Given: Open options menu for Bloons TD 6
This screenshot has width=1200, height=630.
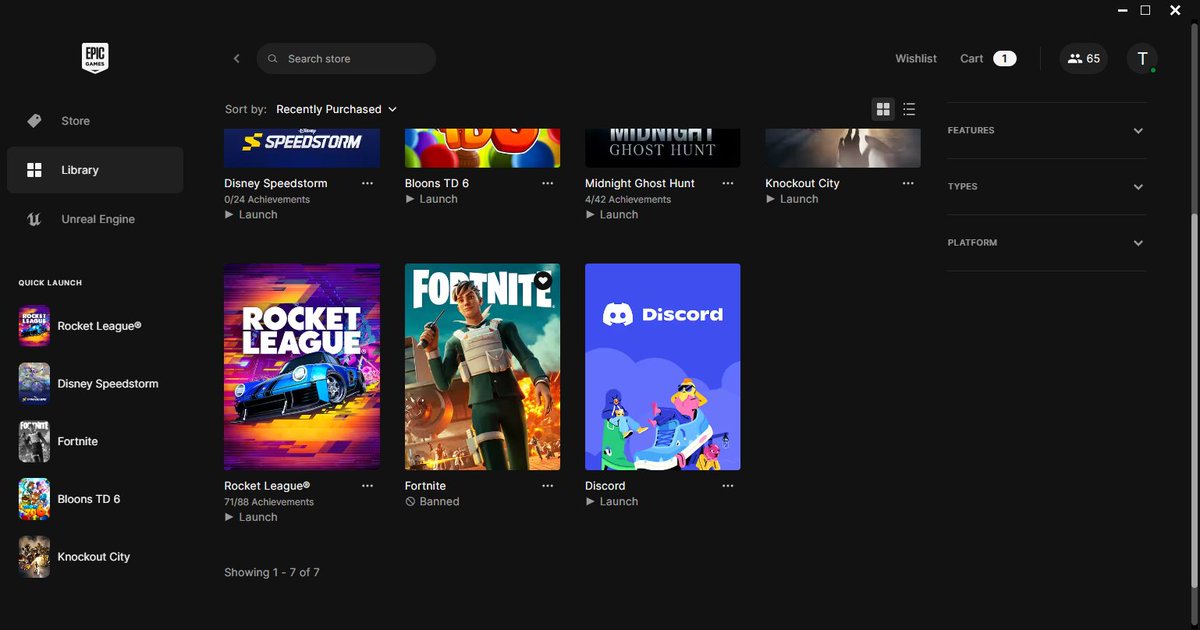Looking at the screenshot, I should [547, 184].
